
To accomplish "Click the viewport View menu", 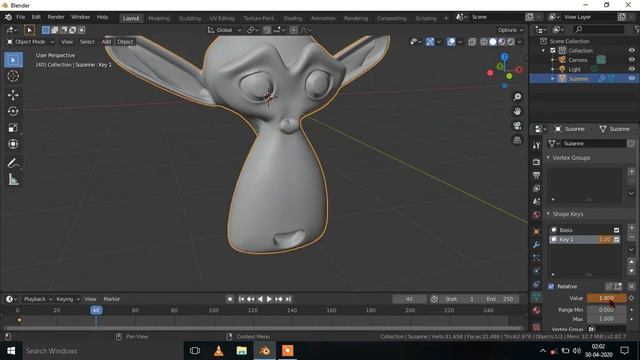I will click(67, 42).
